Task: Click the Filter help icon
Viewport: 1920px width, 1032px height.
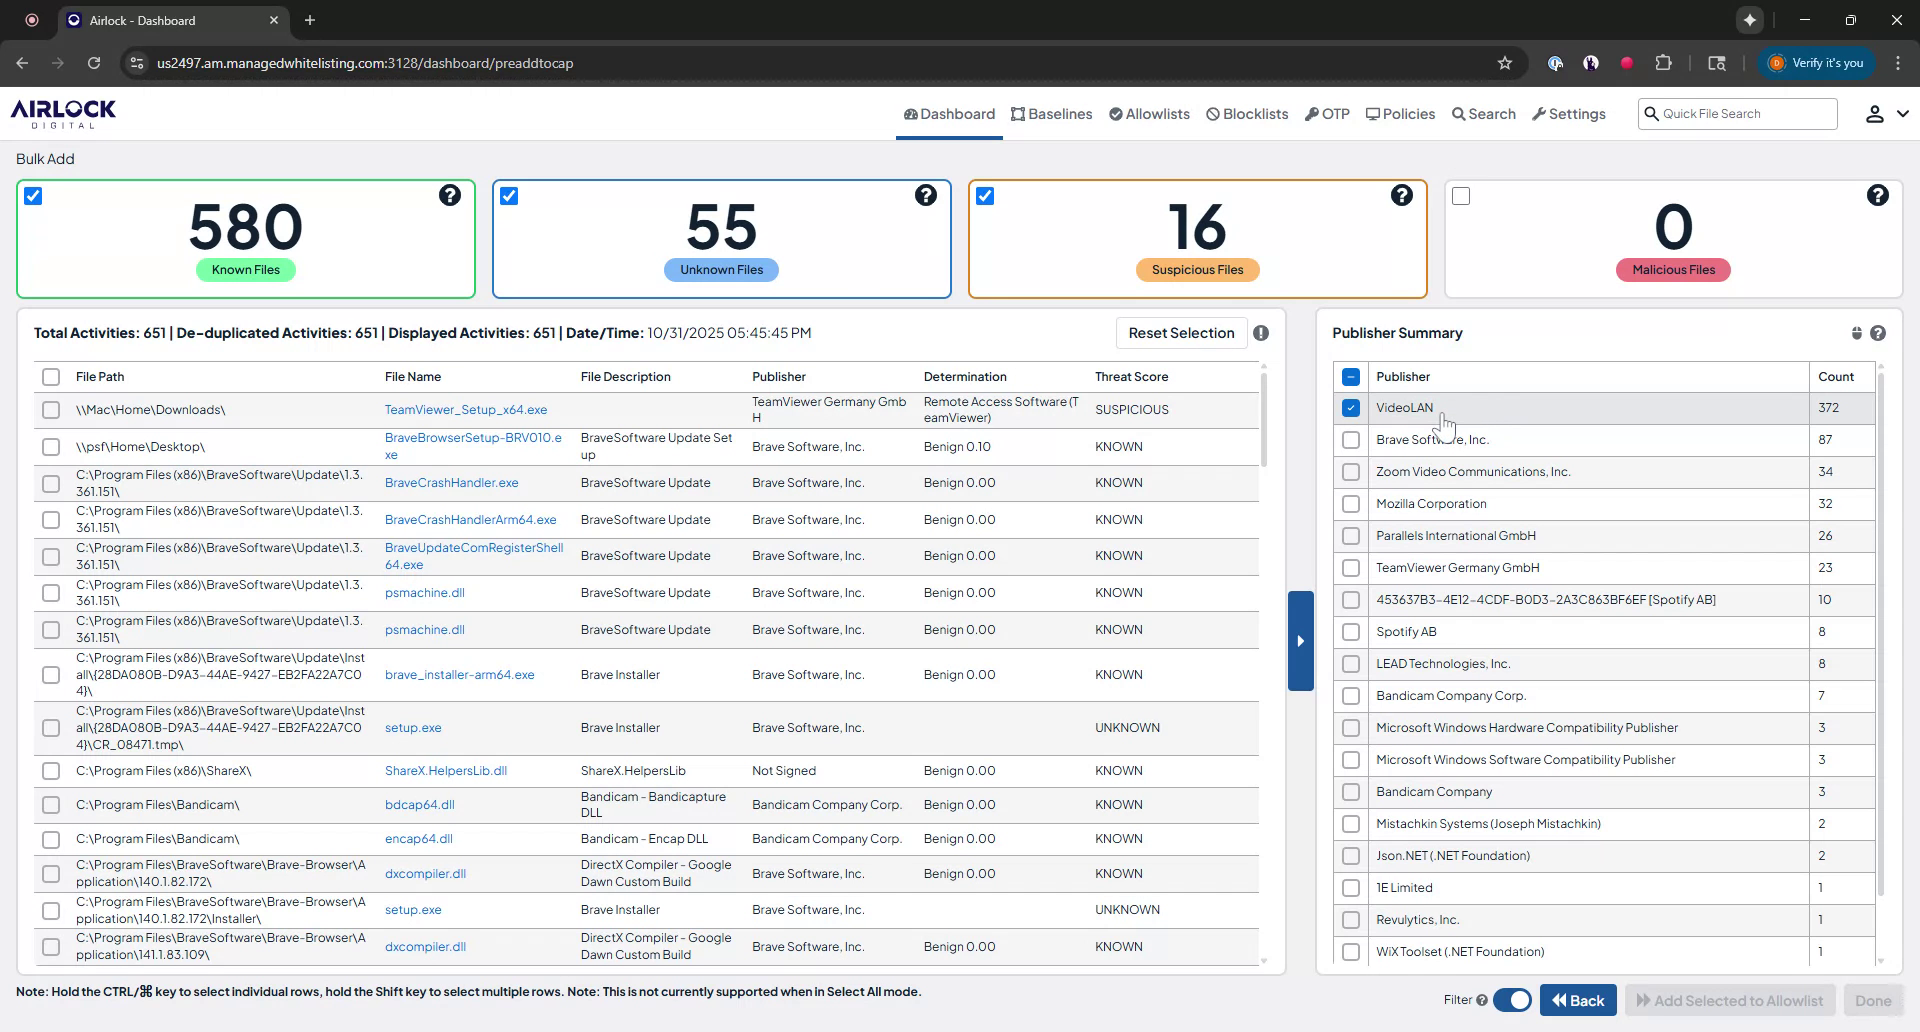Action: click(1482, 1000)
